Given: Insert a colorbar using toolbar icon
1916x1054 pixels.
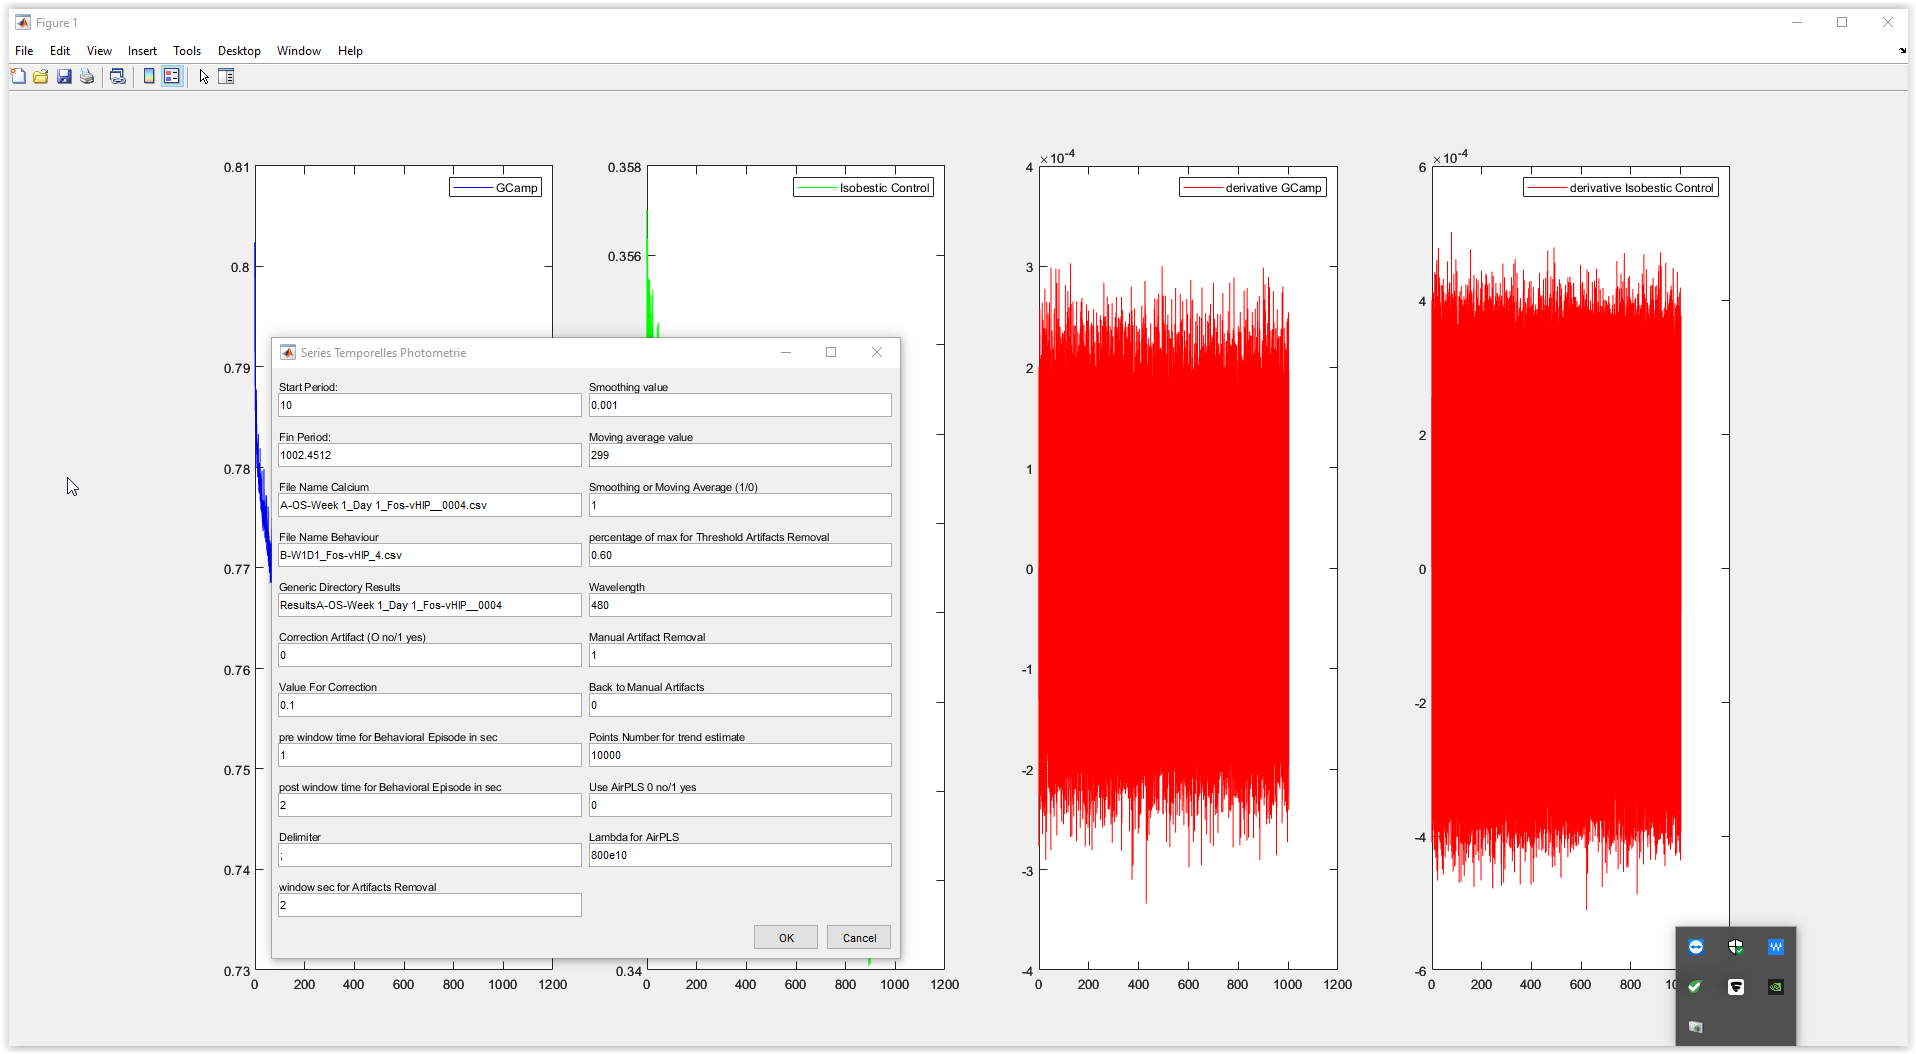Looking at the screenshot, I should (149, 76).
